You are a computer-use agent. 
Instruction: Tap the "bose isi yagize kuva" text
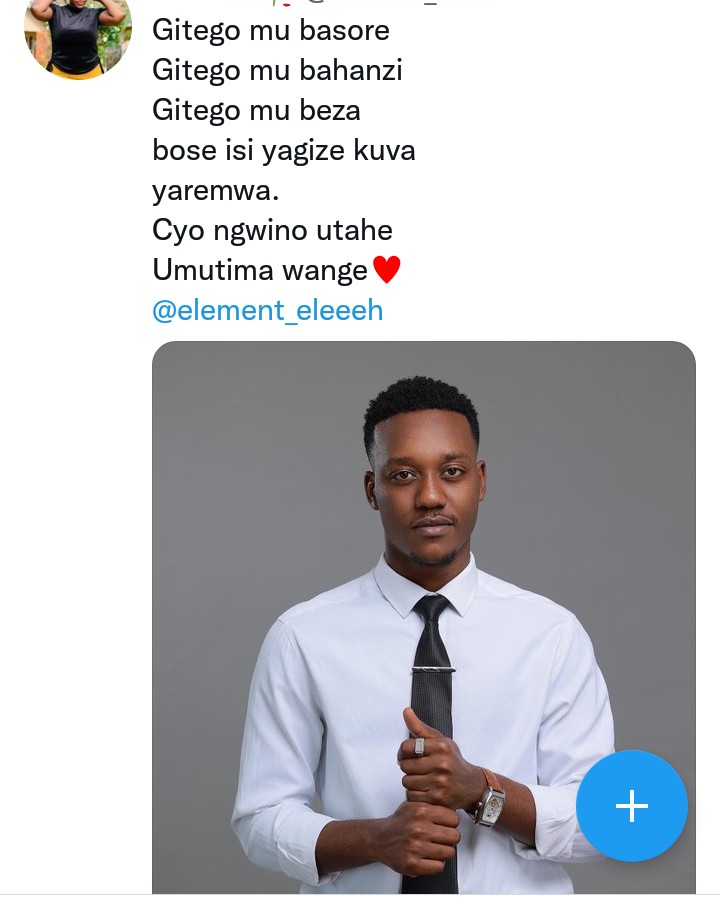click(x=284, y=150)
